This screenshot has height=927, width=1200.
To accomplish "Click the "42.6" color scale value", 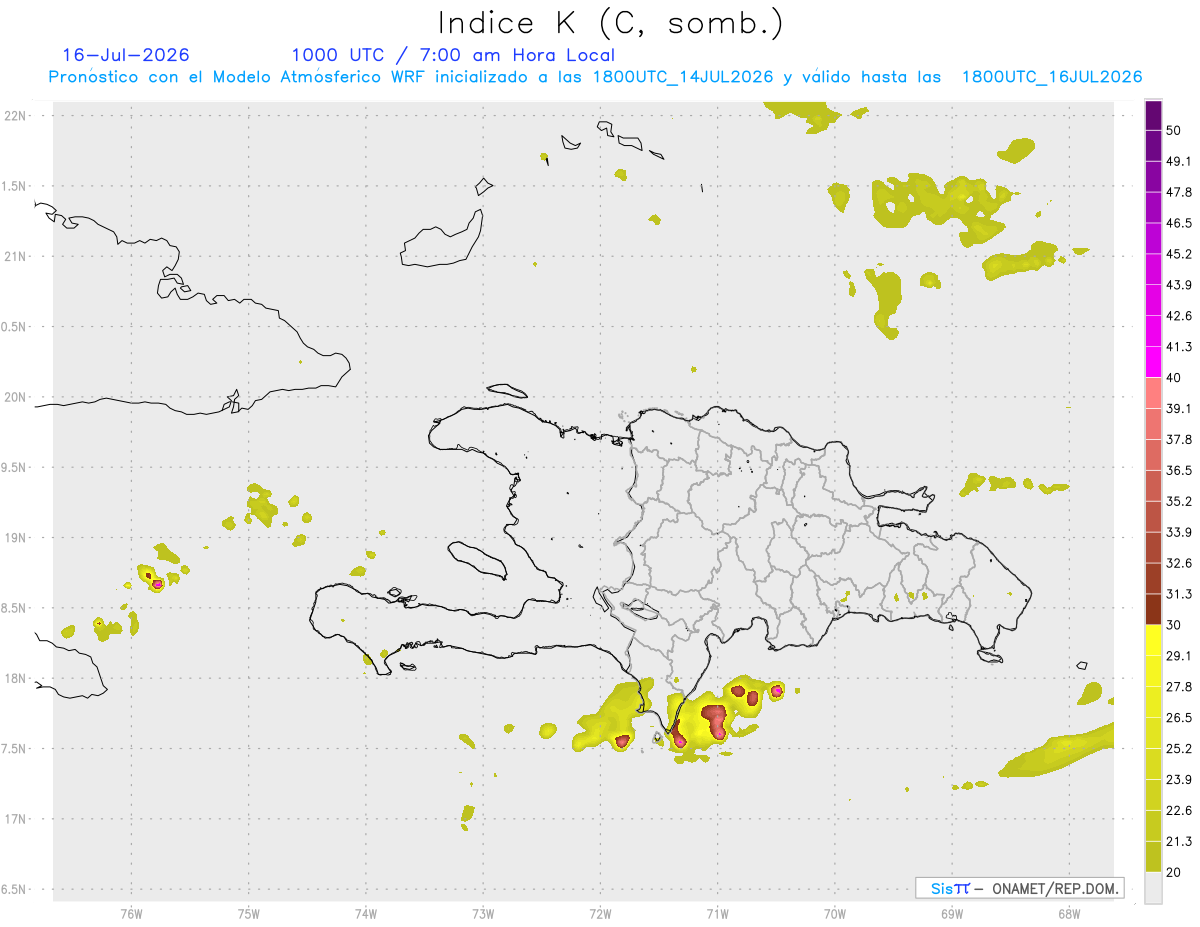I will [1179, 316].
